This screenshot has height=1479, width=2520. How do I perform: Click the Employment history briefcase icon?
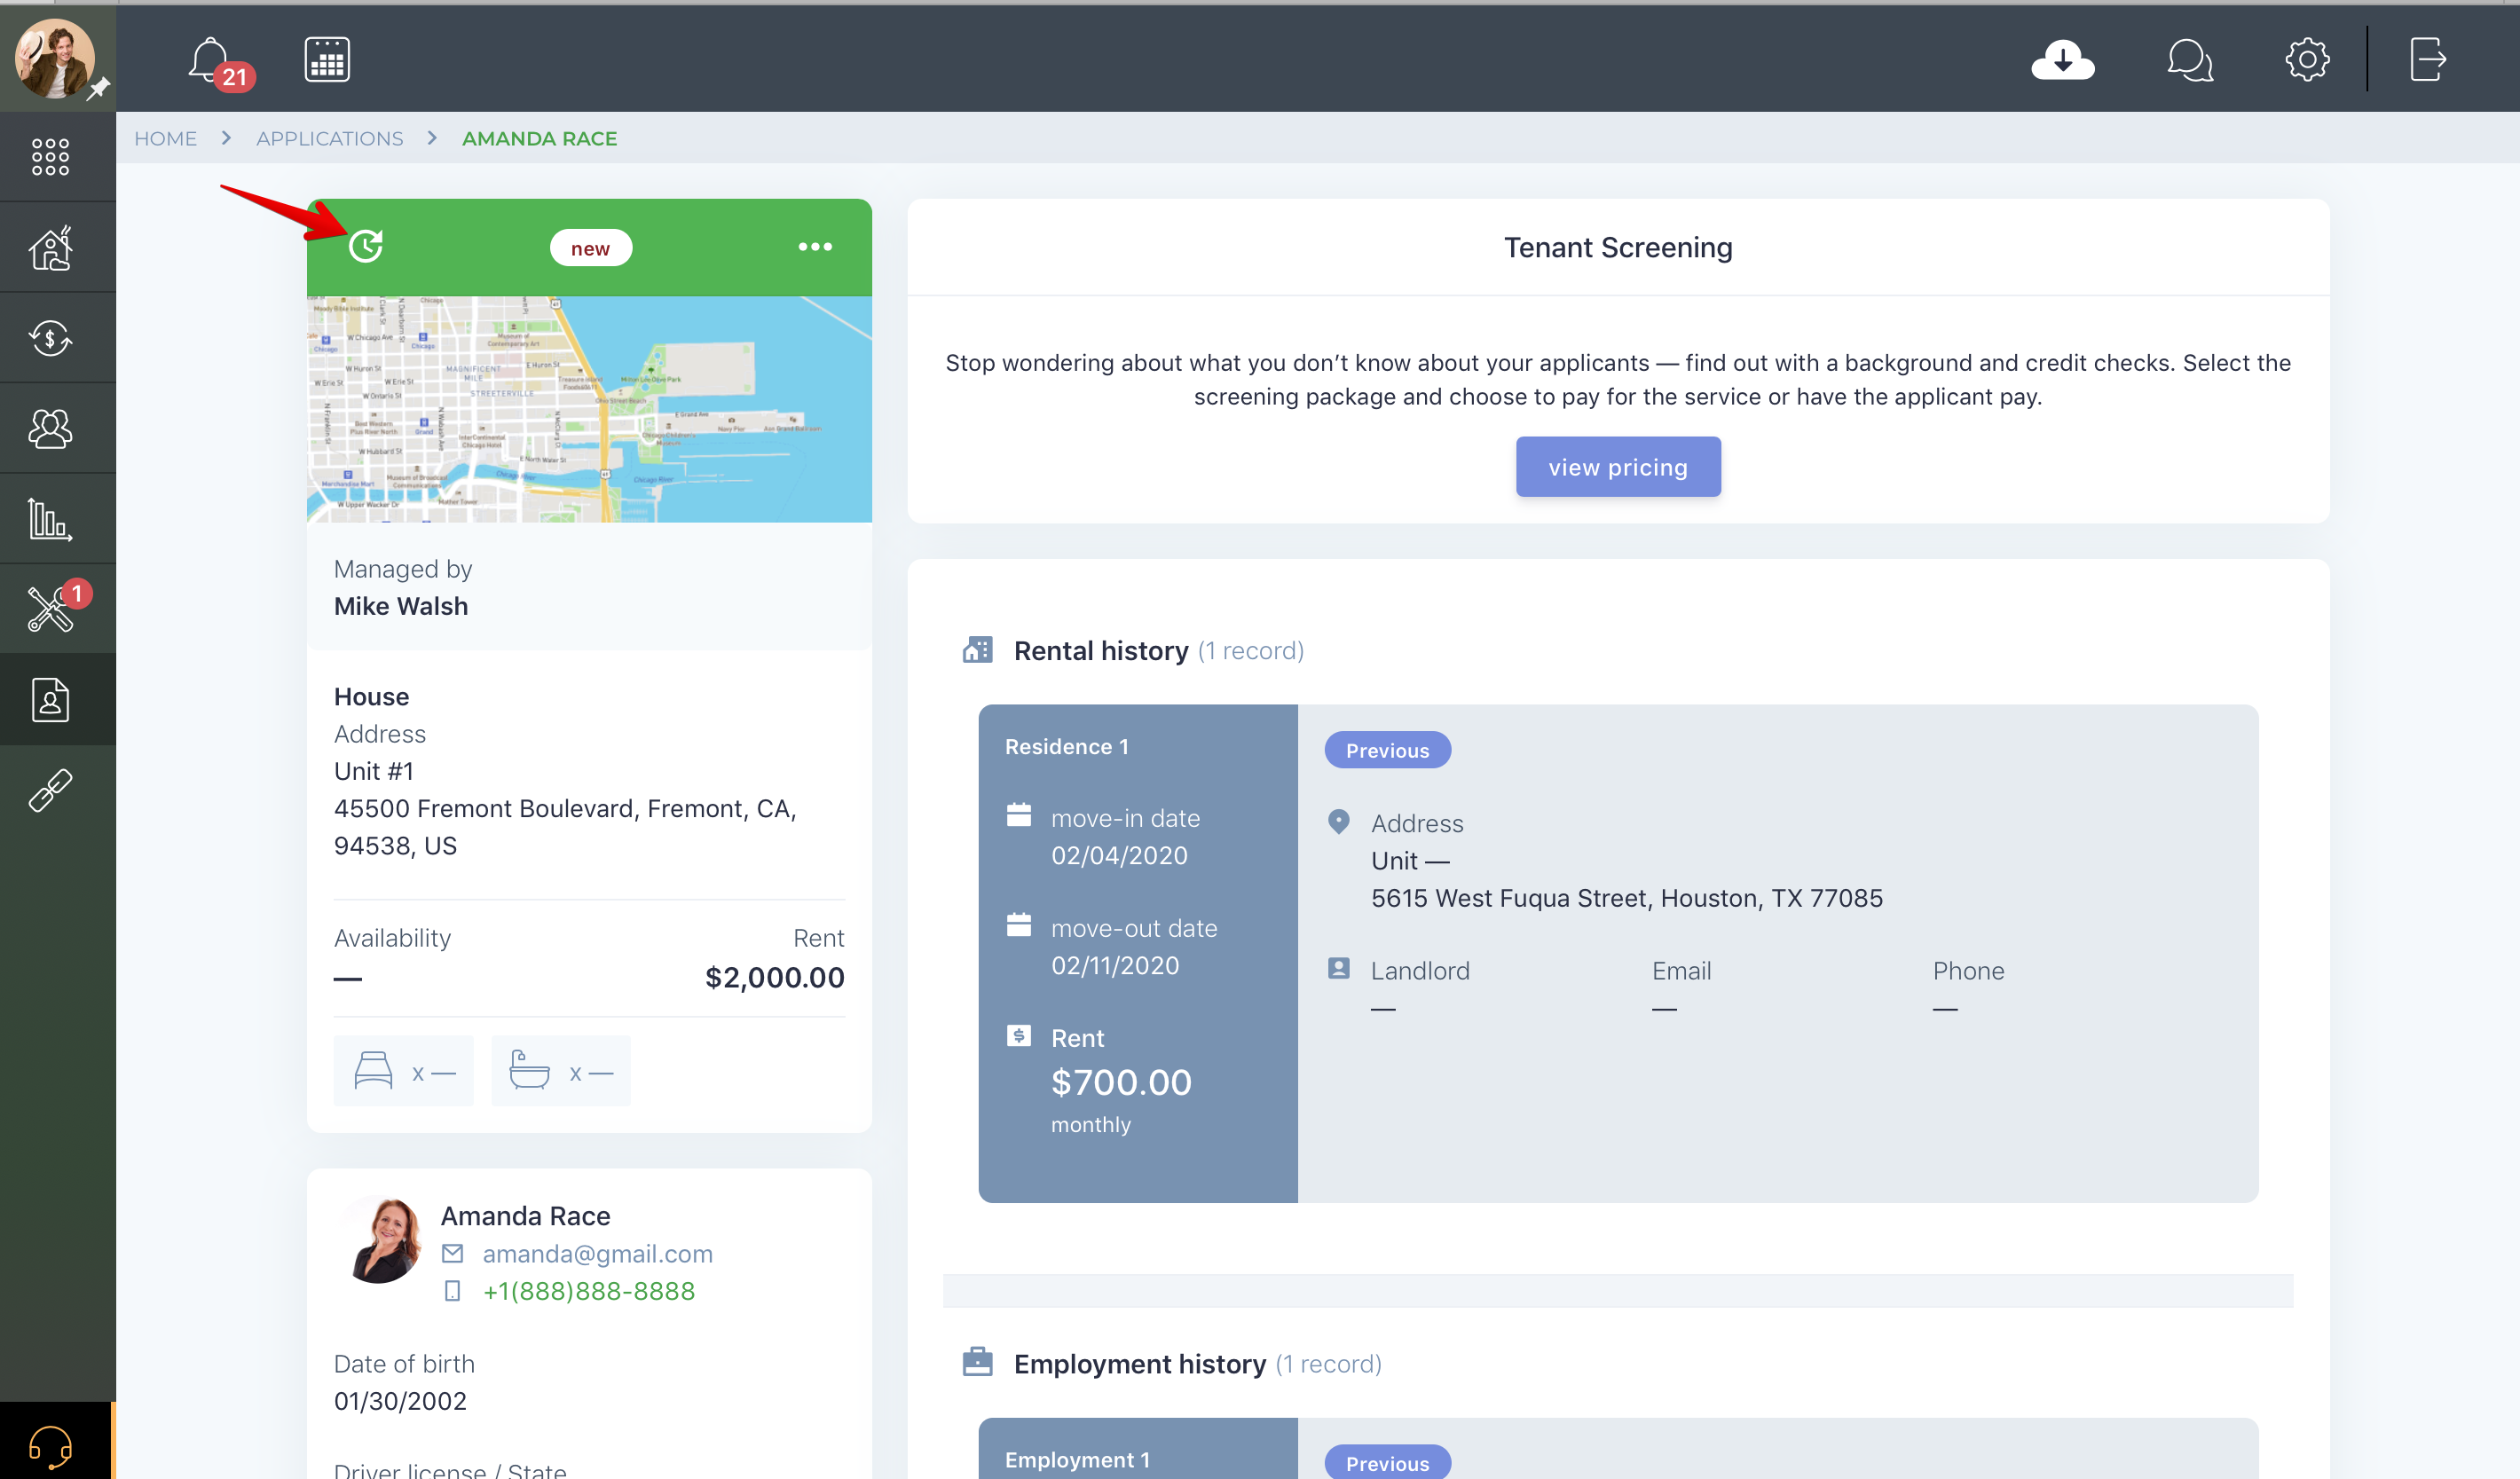[977, 1362]
